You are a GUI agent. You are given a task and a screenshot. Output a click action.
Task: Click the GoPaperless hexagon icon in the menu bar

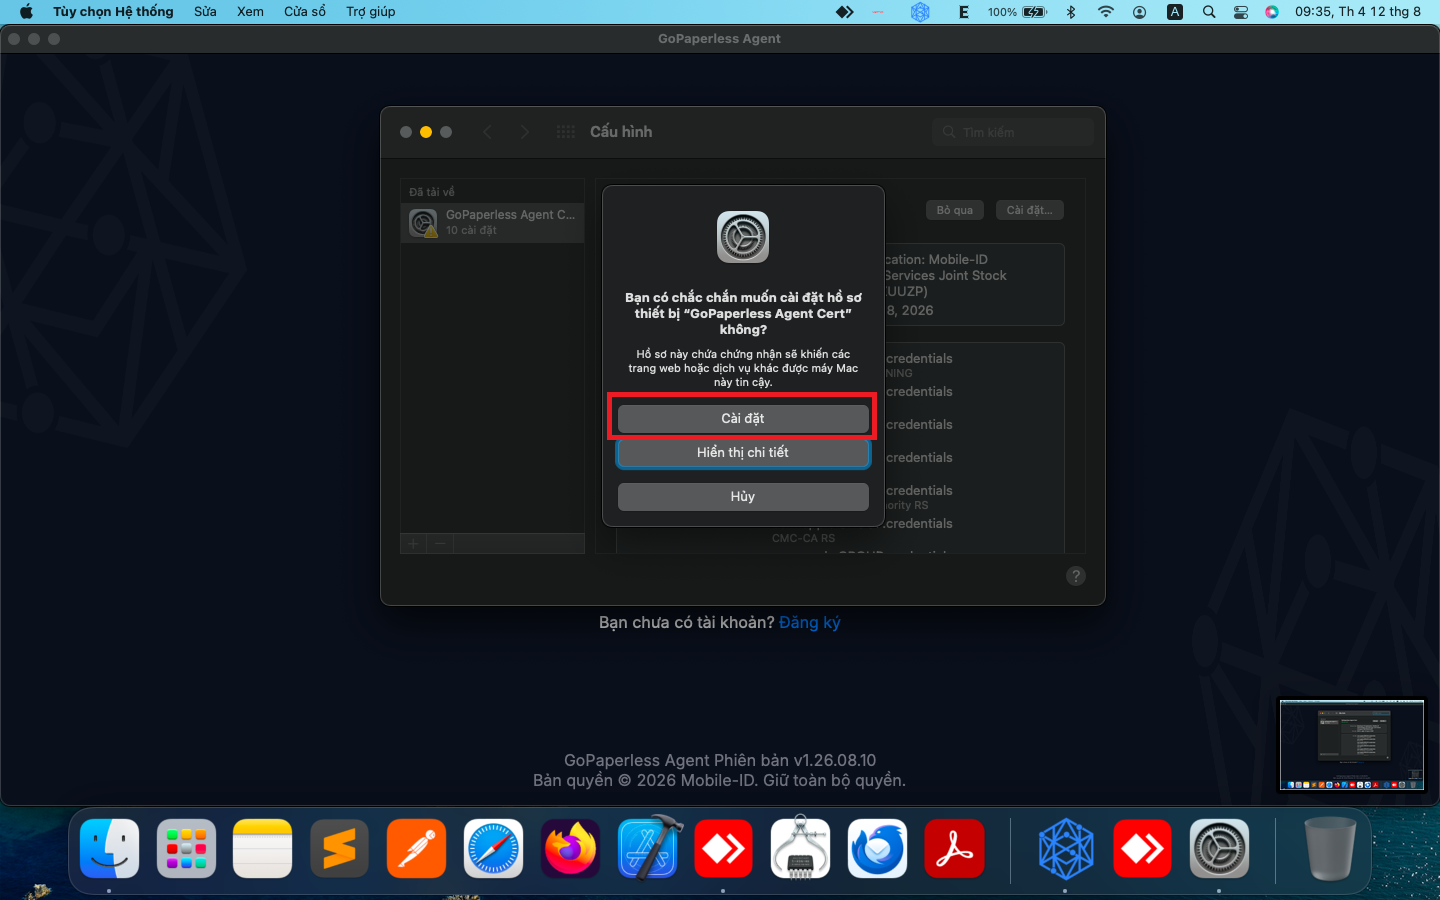pos(921,12)
